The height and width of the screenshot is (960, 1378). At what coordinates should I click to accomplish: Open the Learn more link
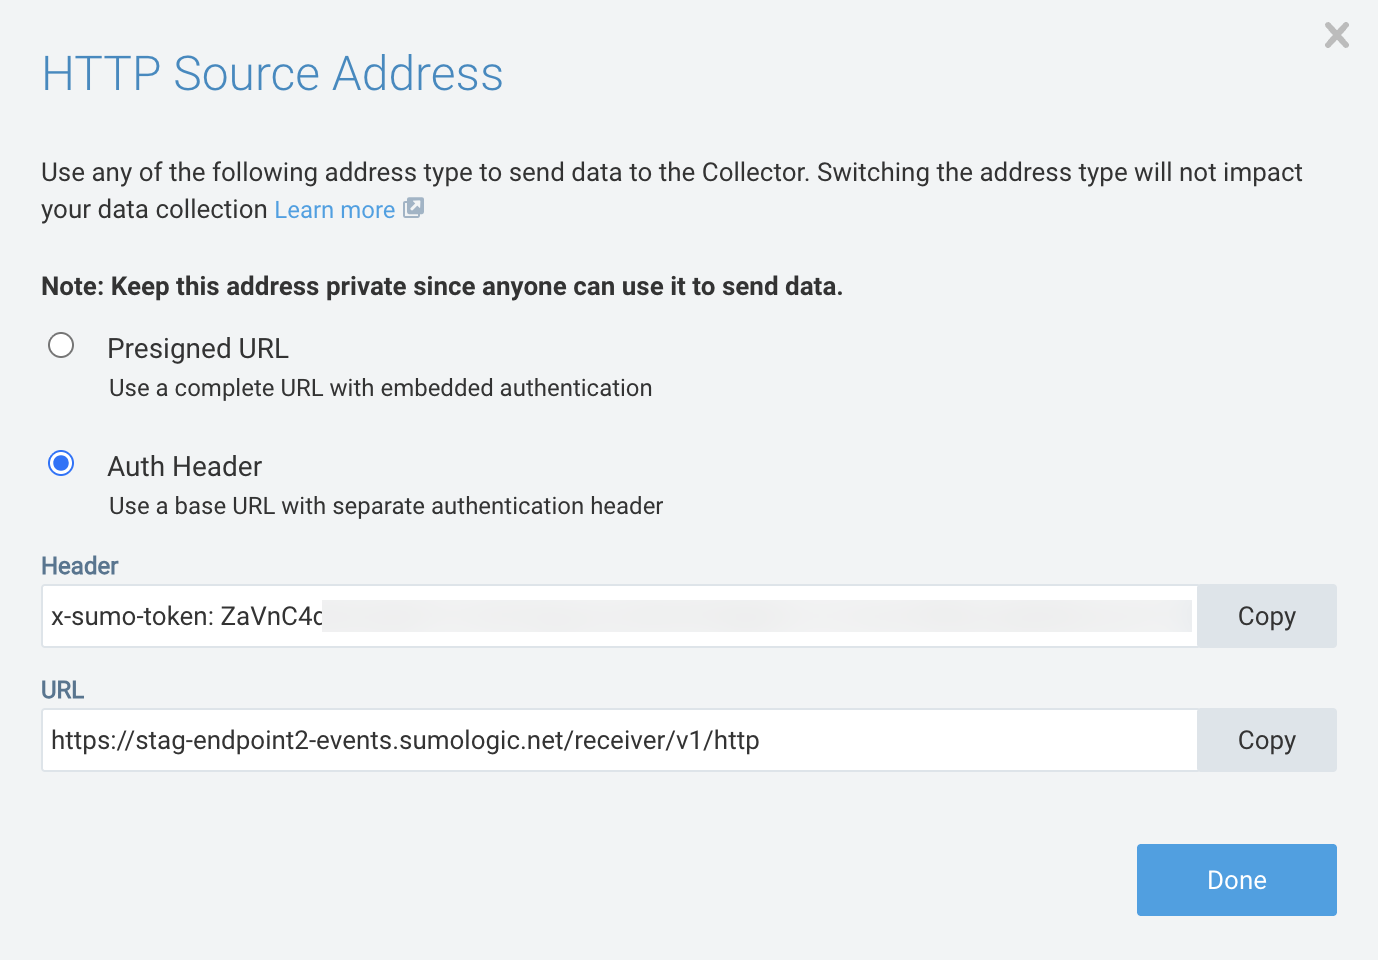coord(334,210)
